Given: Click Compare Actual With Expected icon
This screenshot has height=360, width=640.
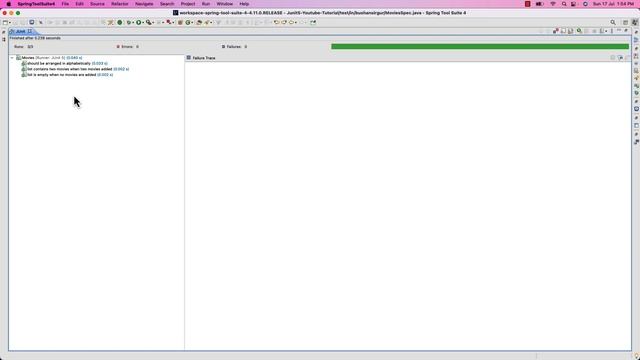Looking at the screenshot, I should click(x=627, y=58).
